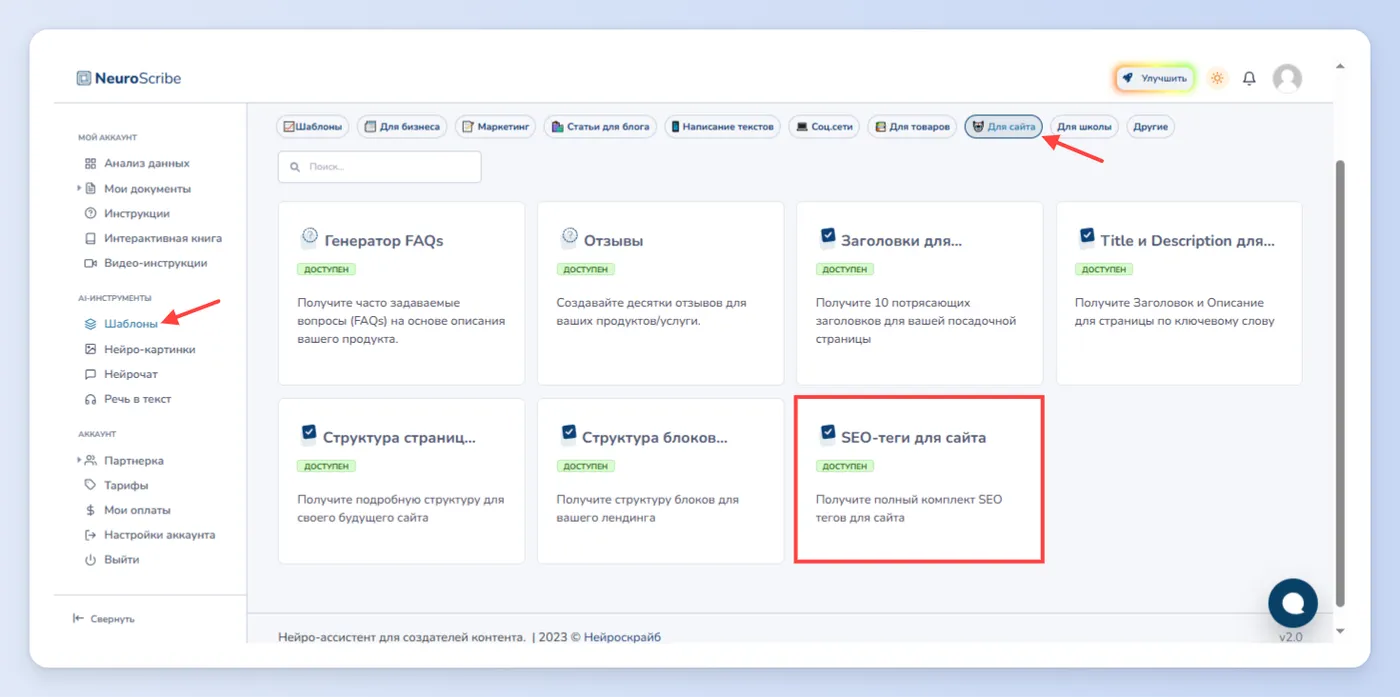Image resolution: width=1400 pixels, height=697 pixels.
Task: Toggle the sun light-mode icon
Action: pyautogui.click(x=1217, y=78)
